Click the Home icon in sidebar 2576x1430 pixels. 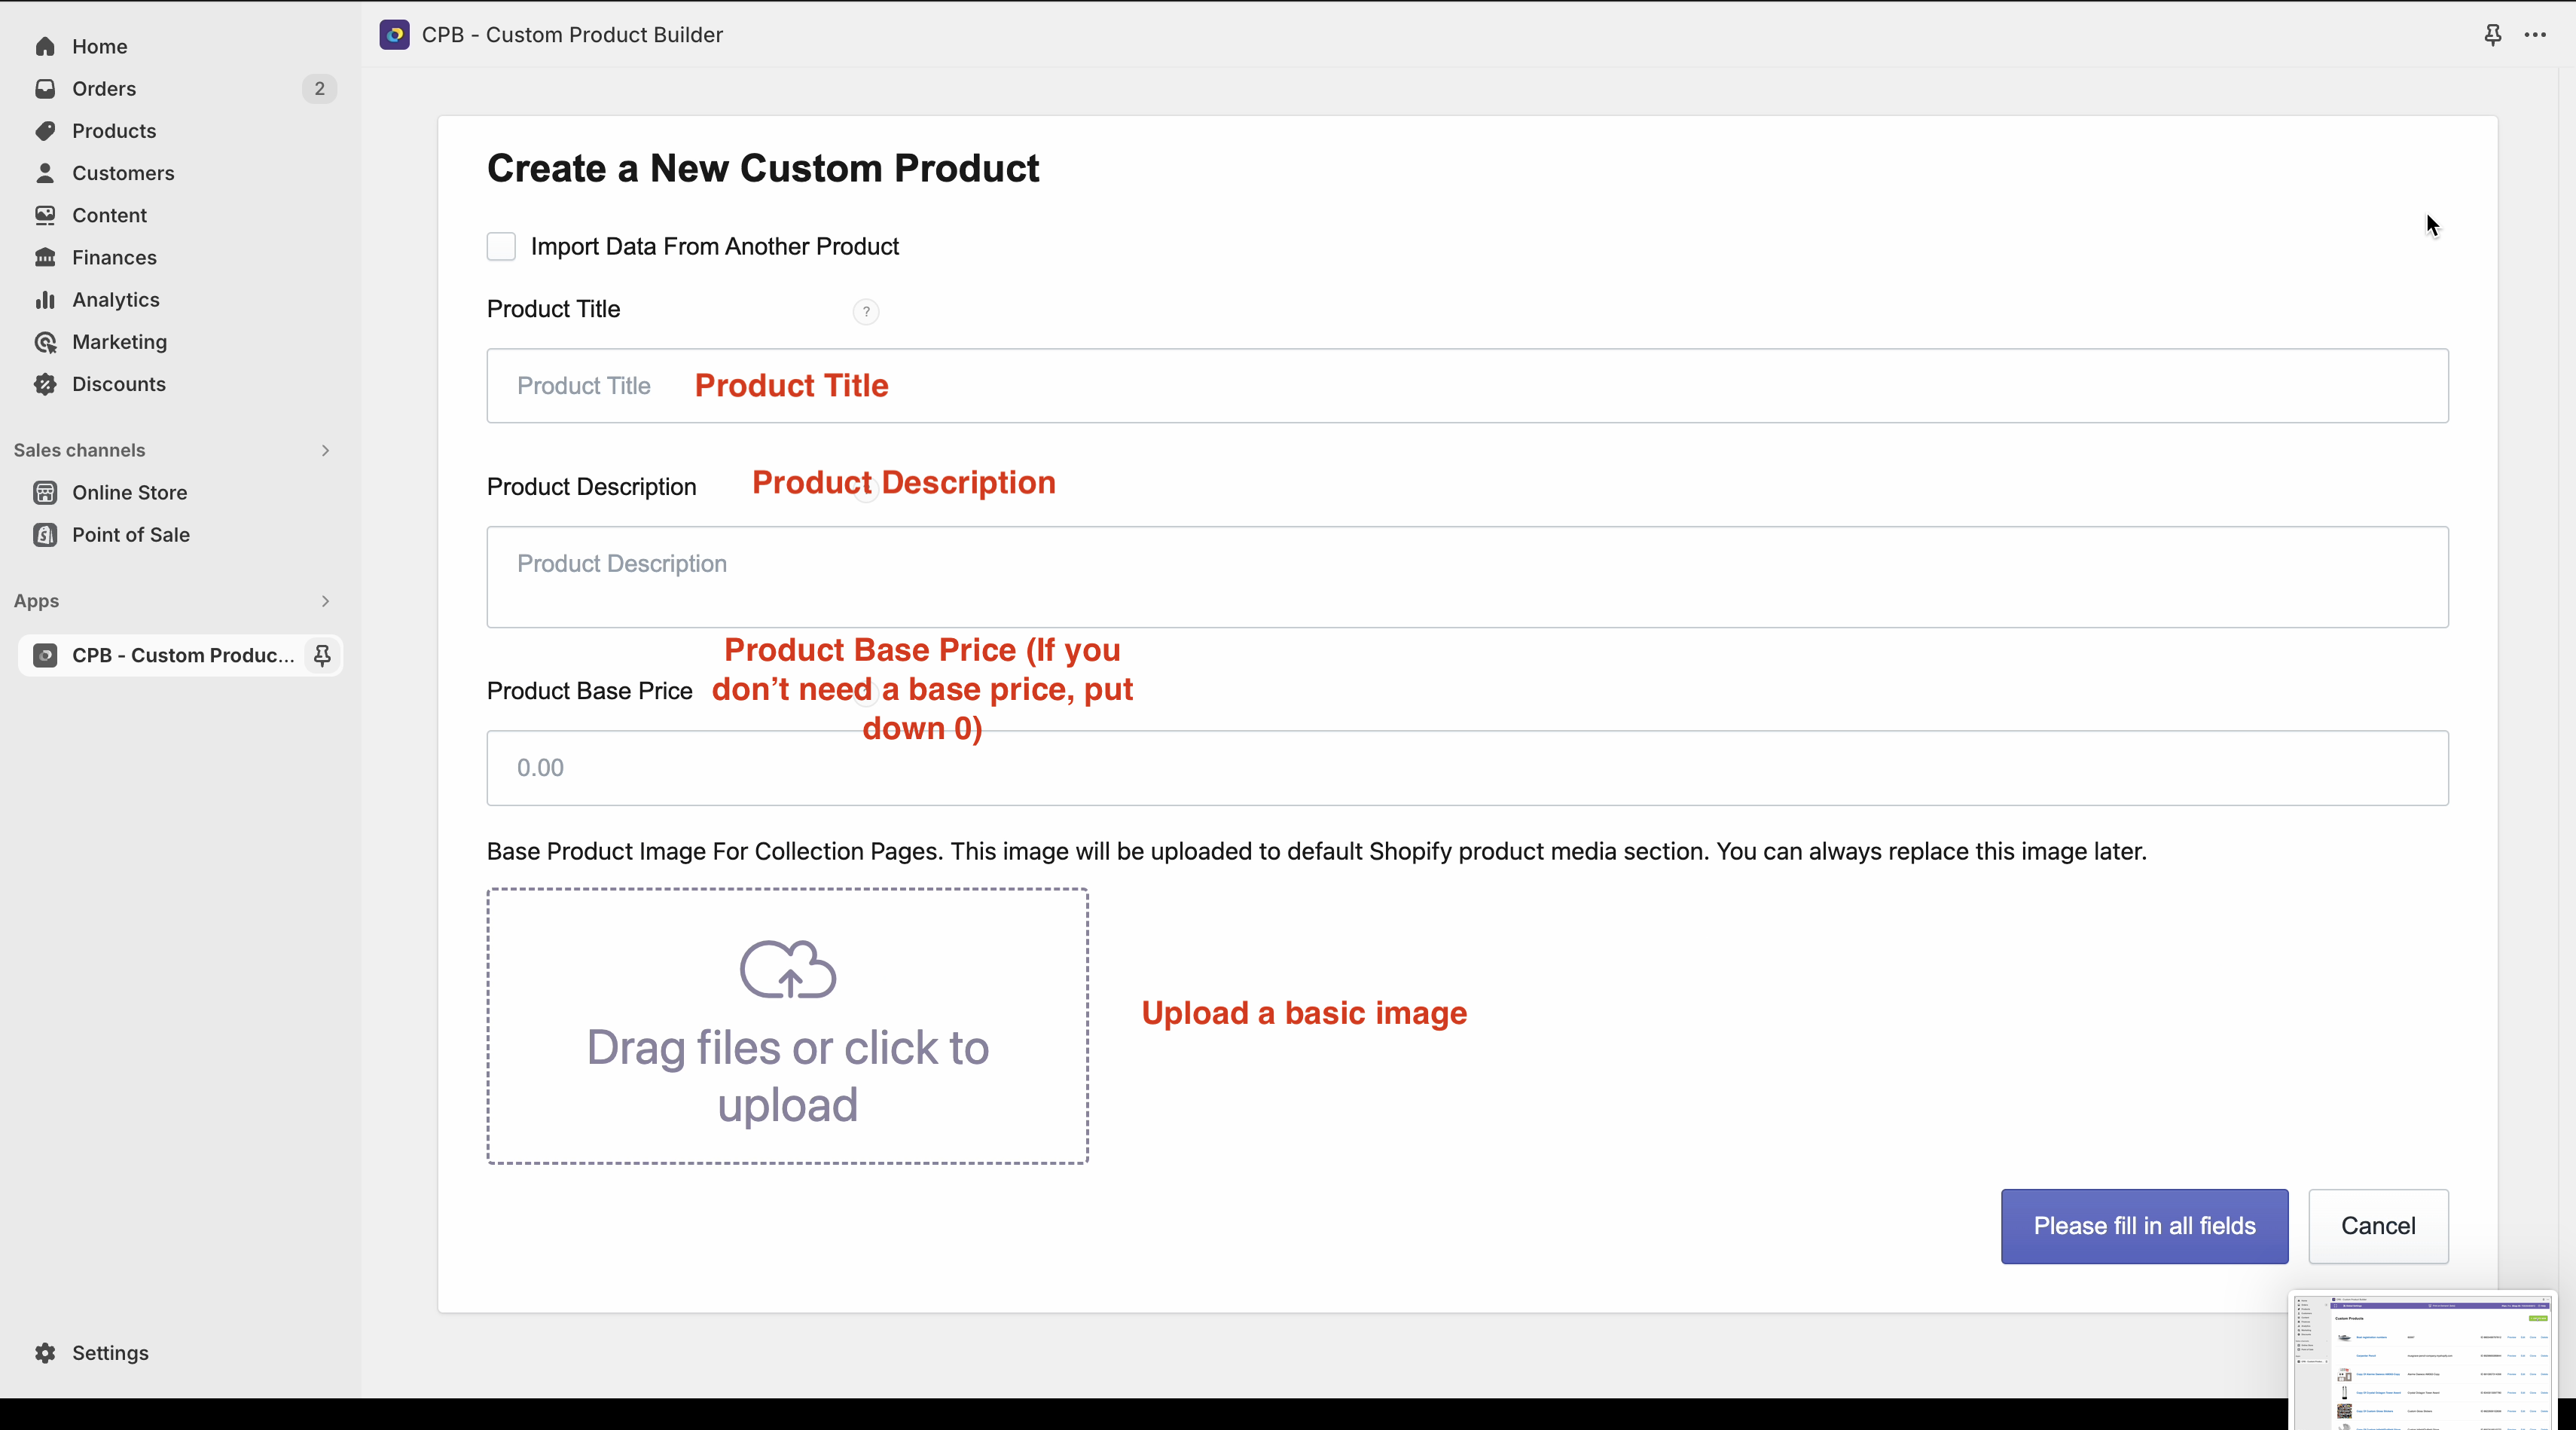coord(45,47)
